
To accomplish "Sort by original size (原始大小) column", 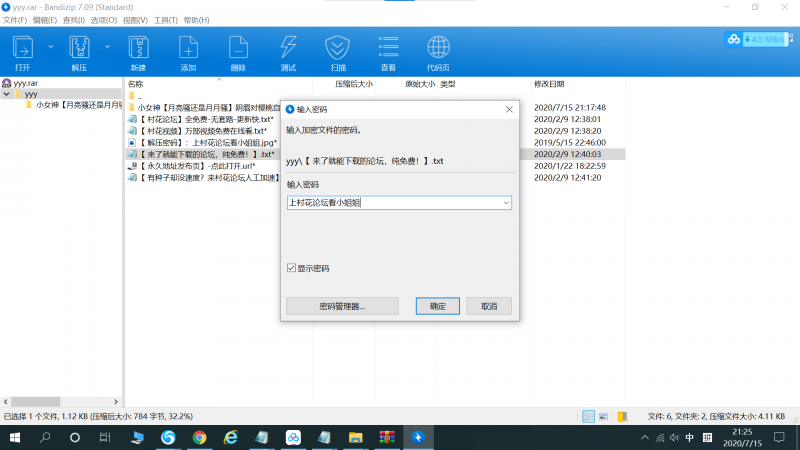I will pos(420,84).
